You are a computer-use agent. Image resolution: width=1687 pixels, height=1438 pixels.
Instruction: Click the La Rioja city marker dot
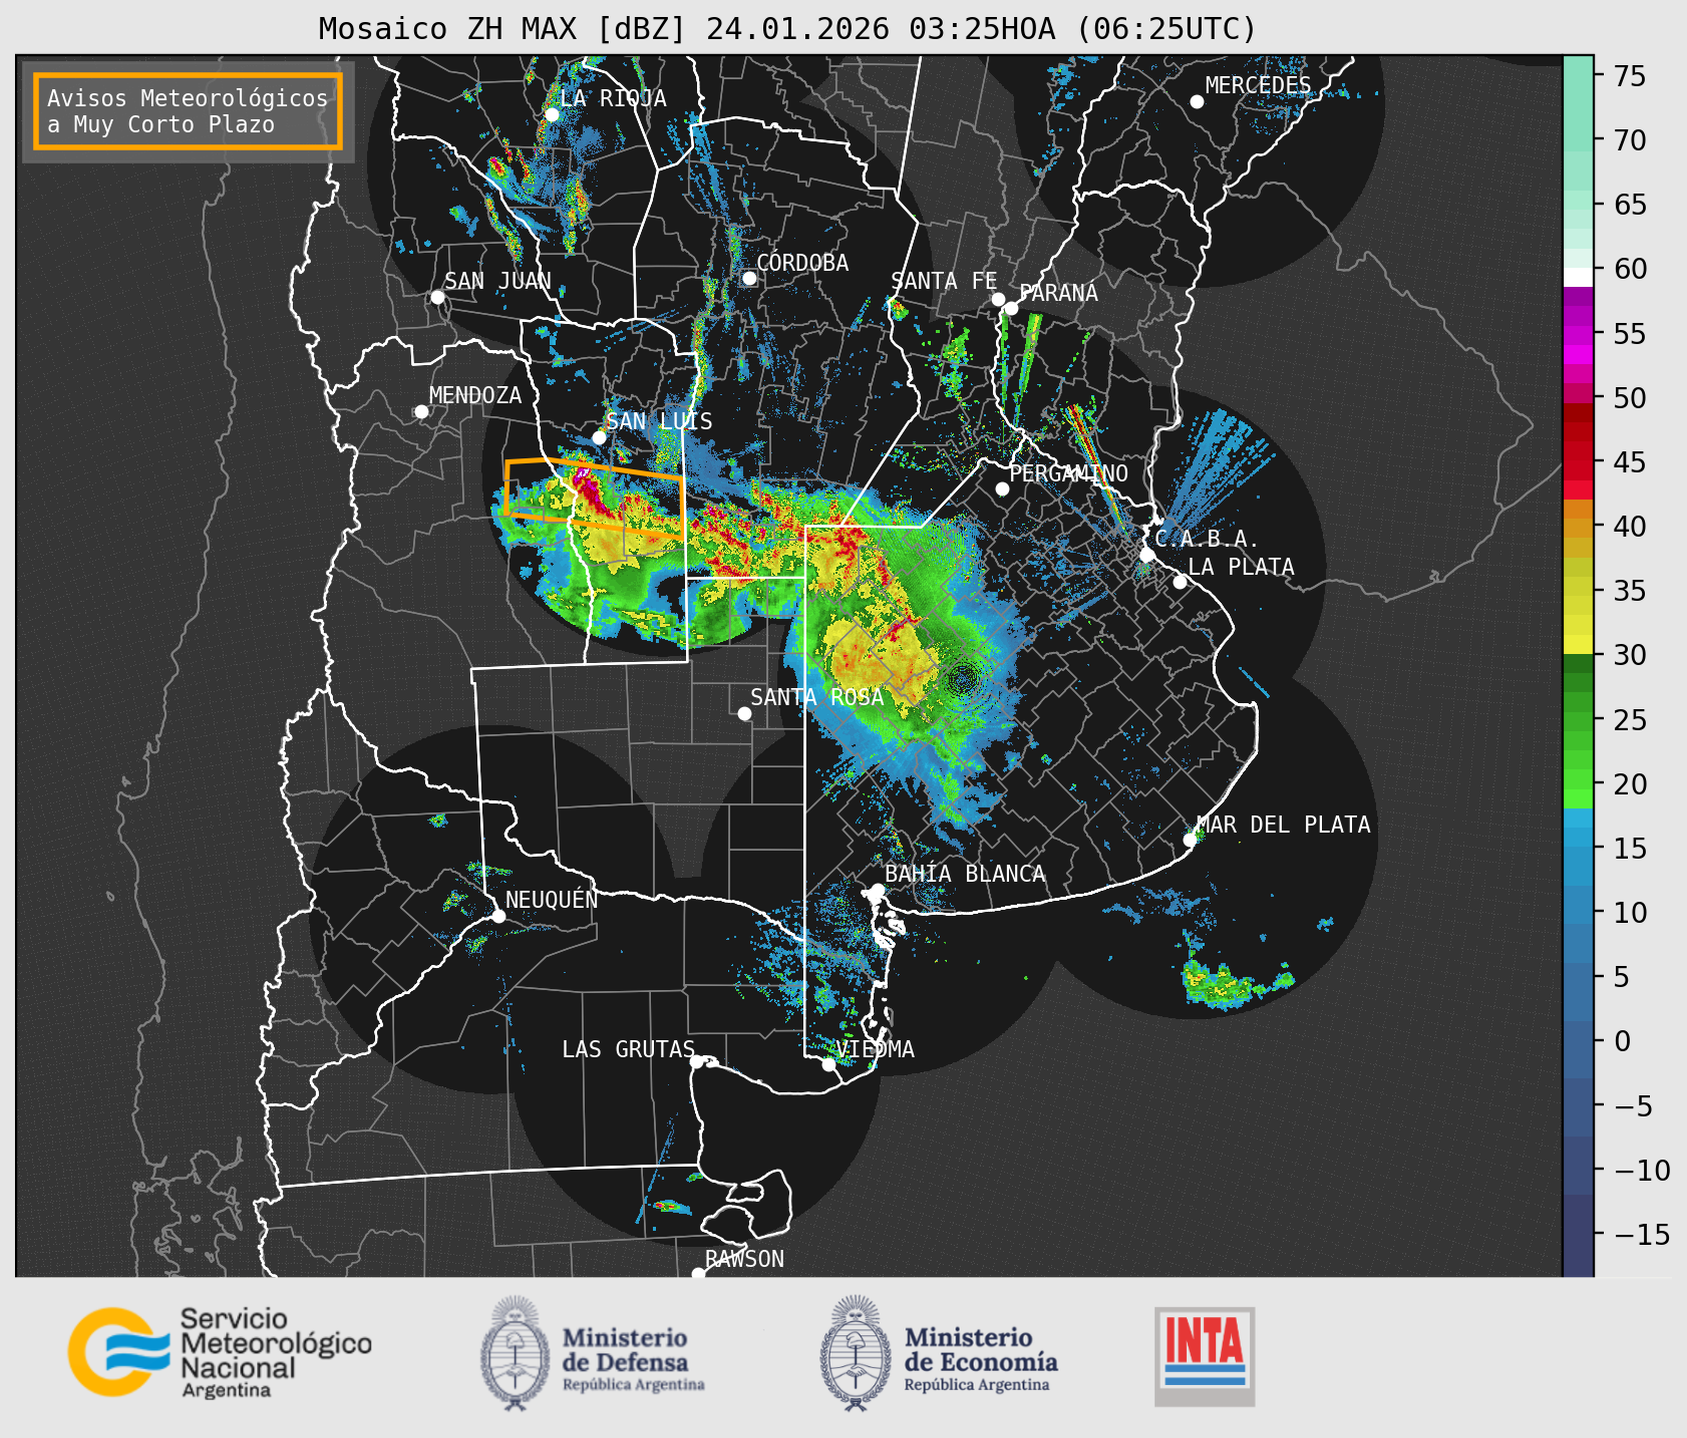551,115
